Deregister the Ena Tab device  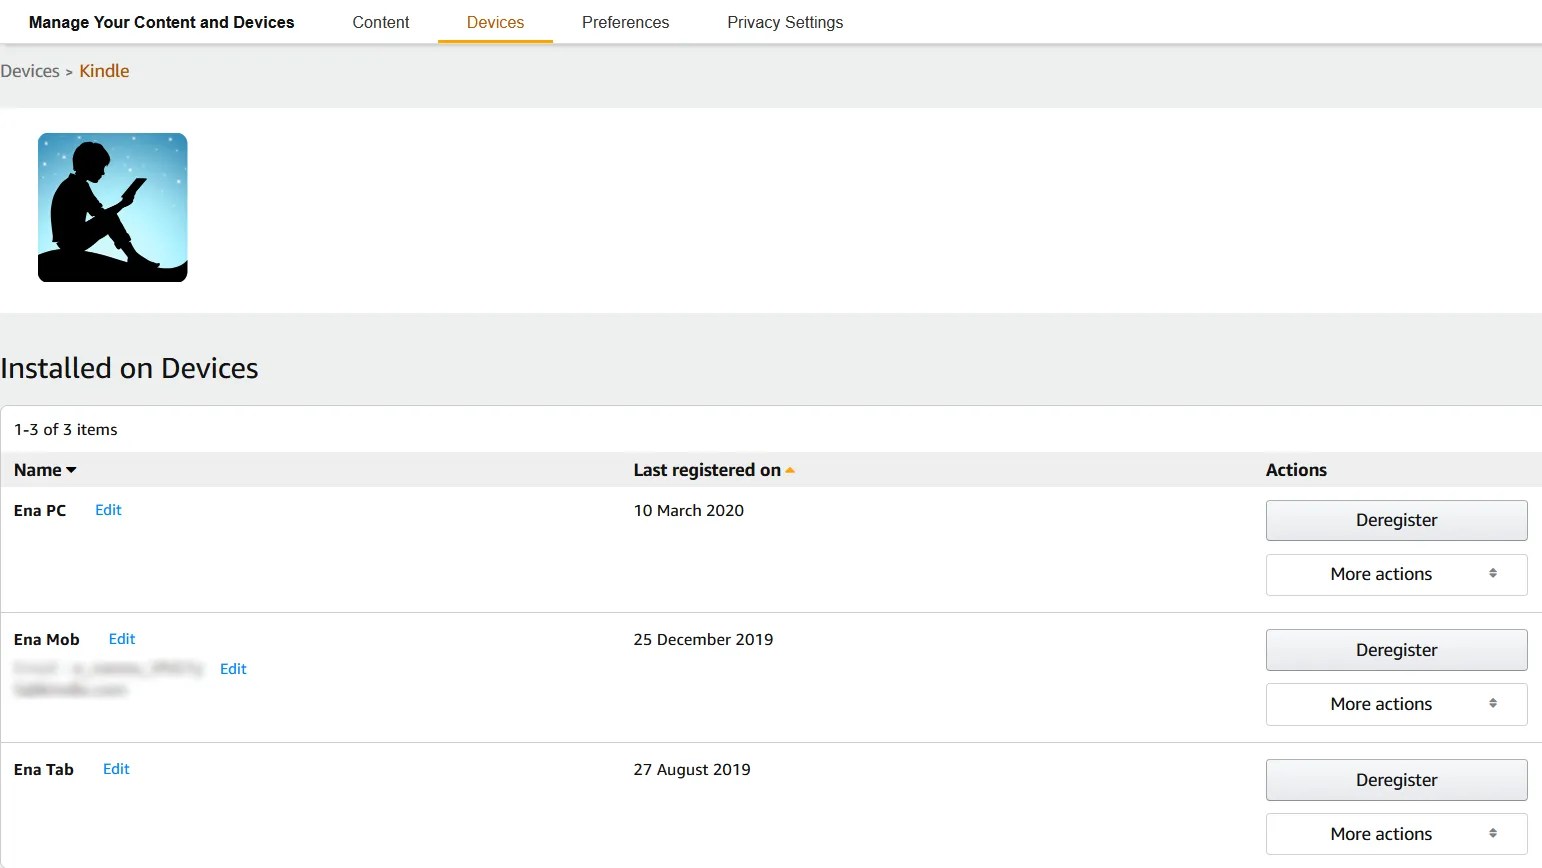point(1396,780)
